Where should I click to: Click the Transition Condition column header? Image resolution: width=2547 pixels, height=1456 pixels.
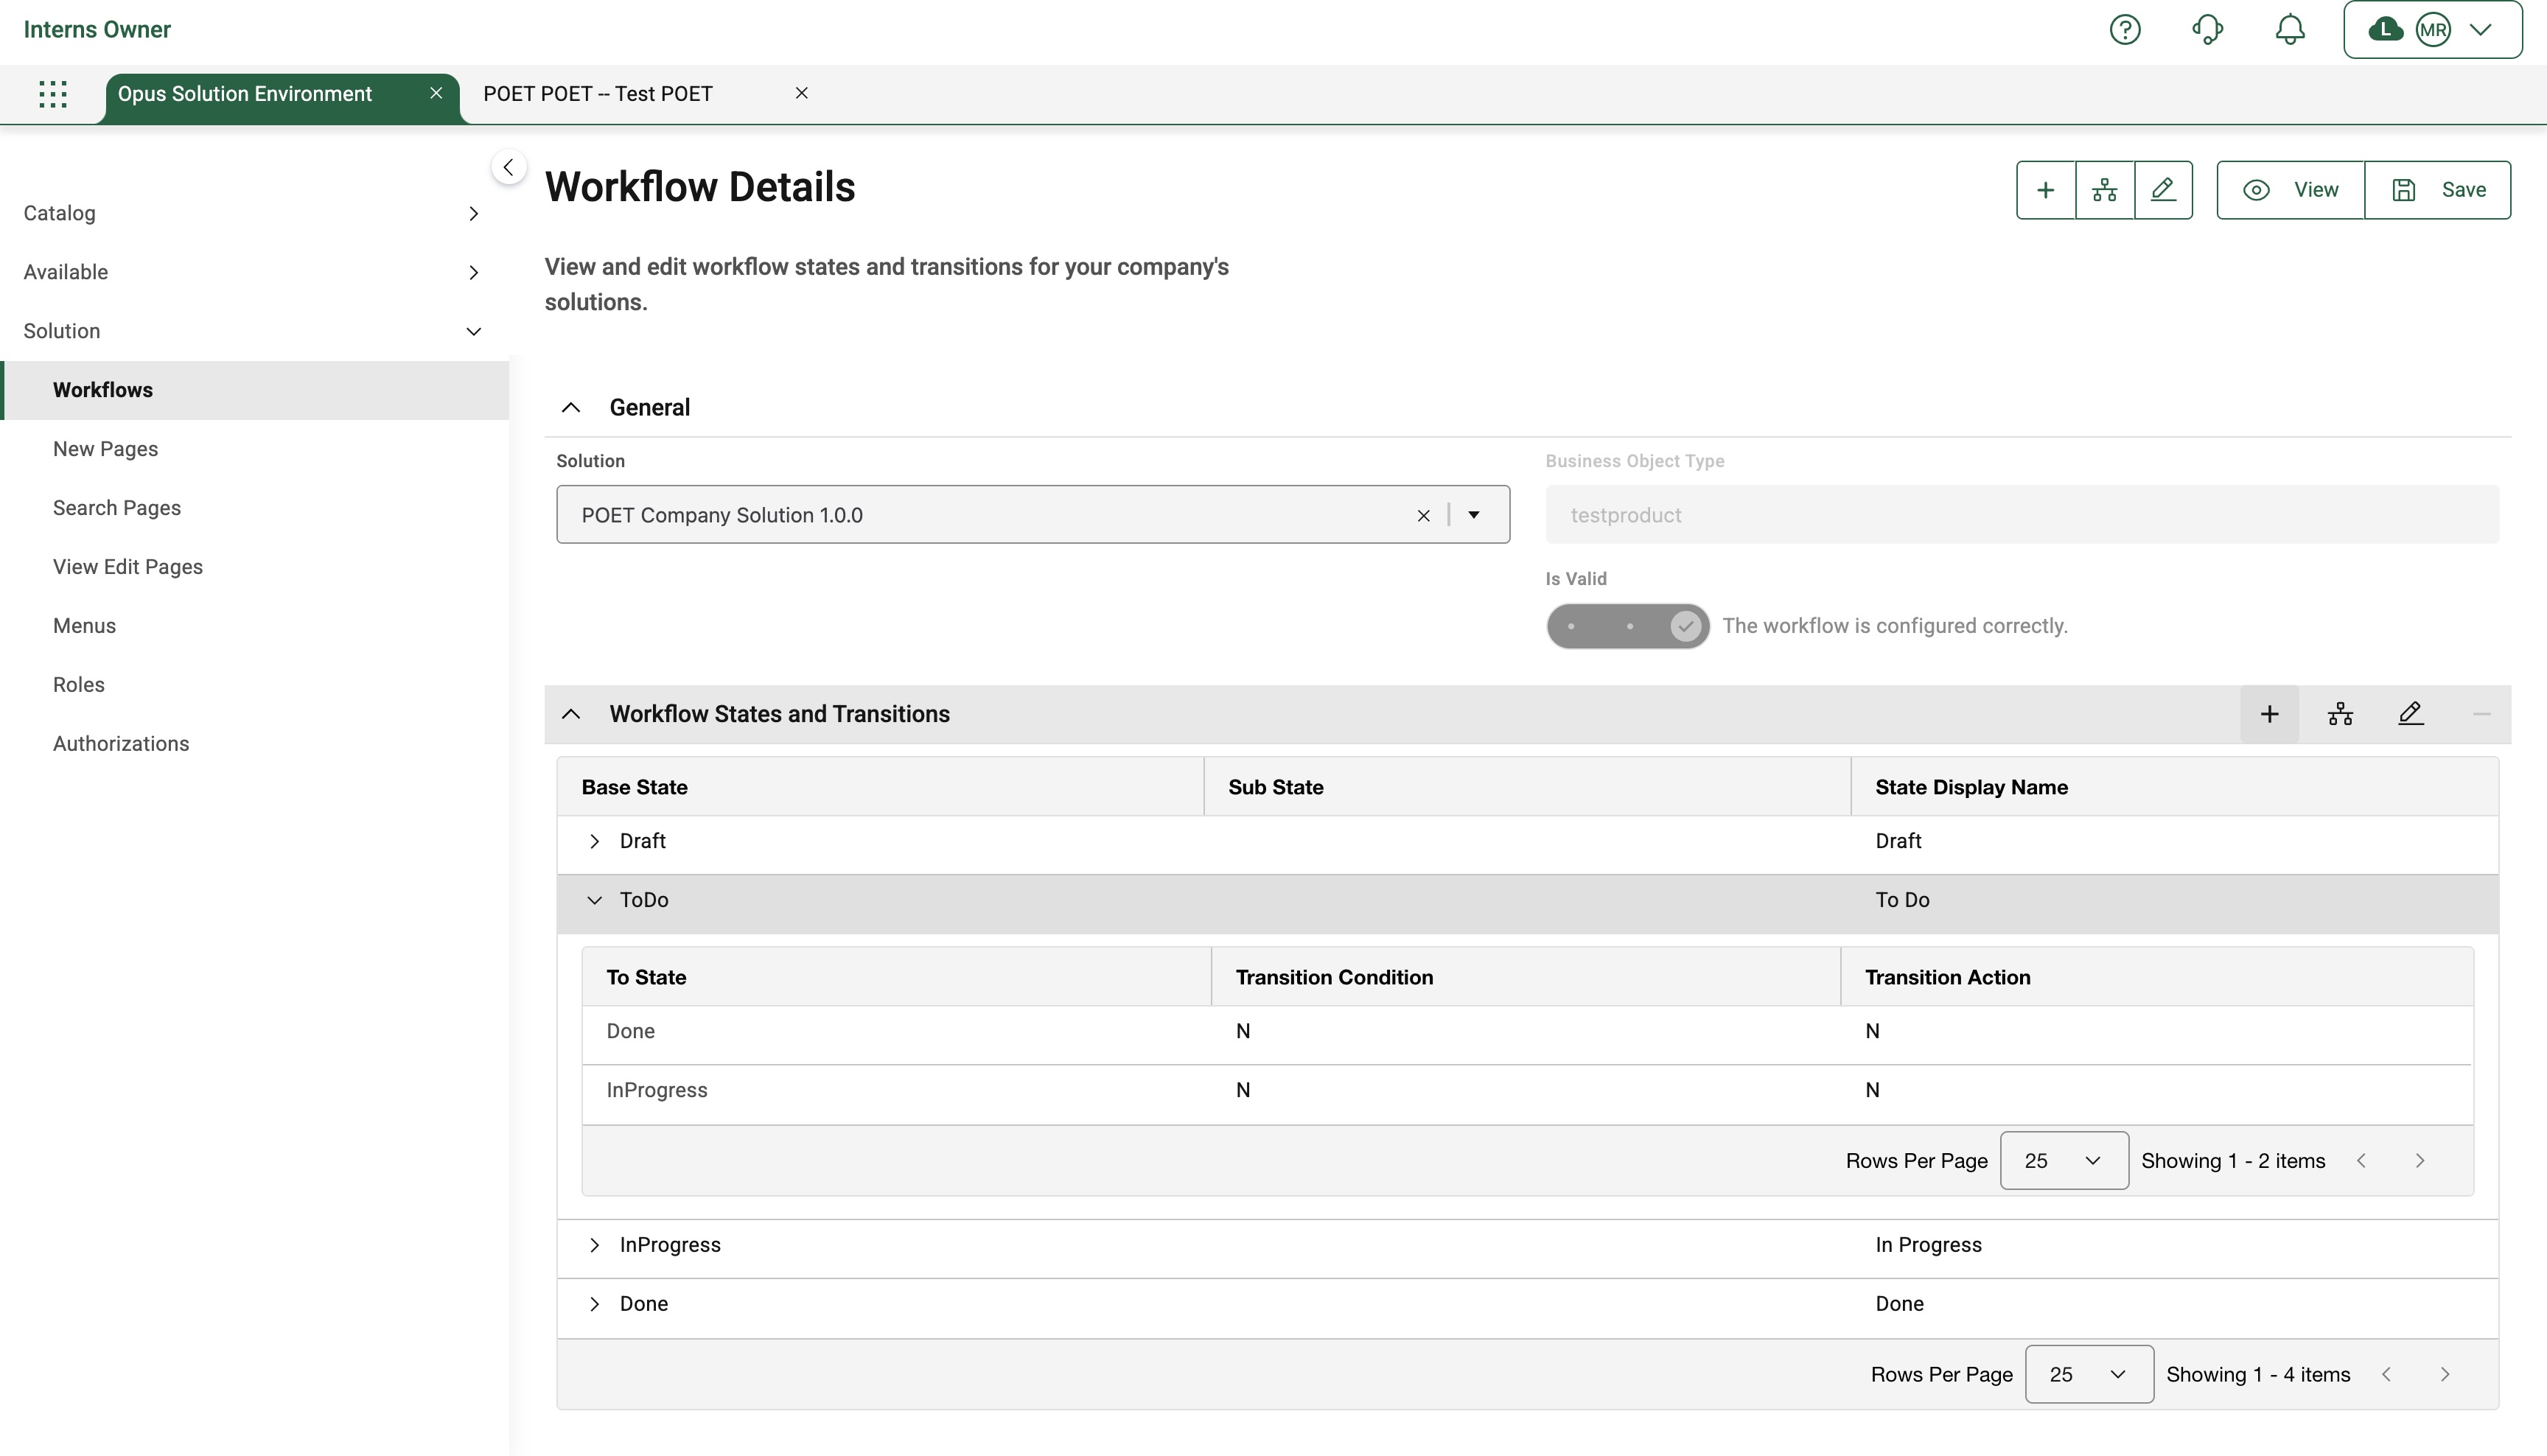tap(1526, 978)
